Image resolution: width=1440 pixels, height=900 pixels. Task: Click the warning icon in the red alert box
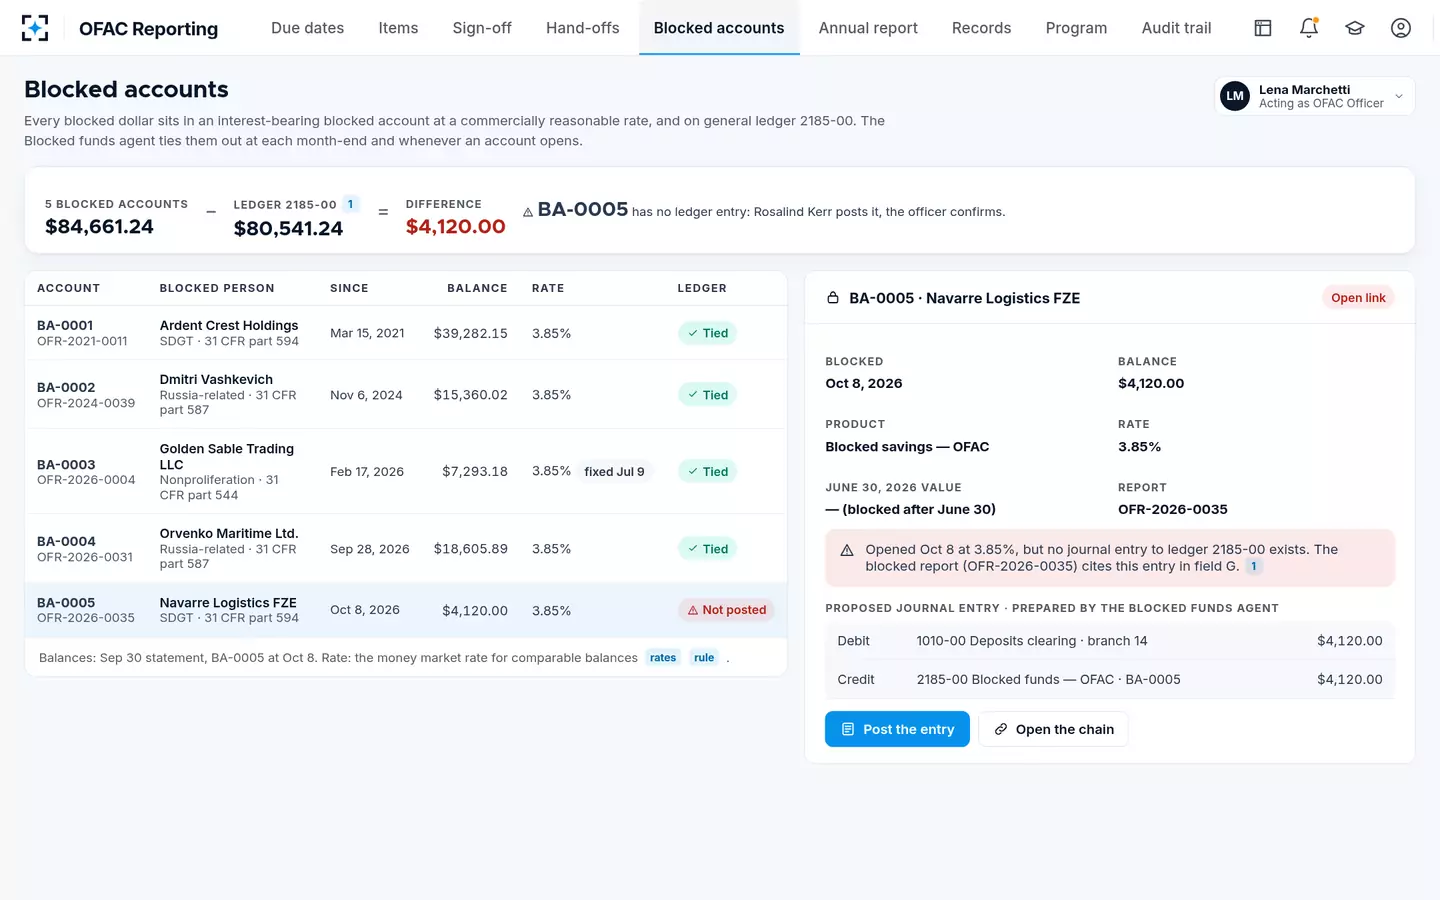coord(847,550)
